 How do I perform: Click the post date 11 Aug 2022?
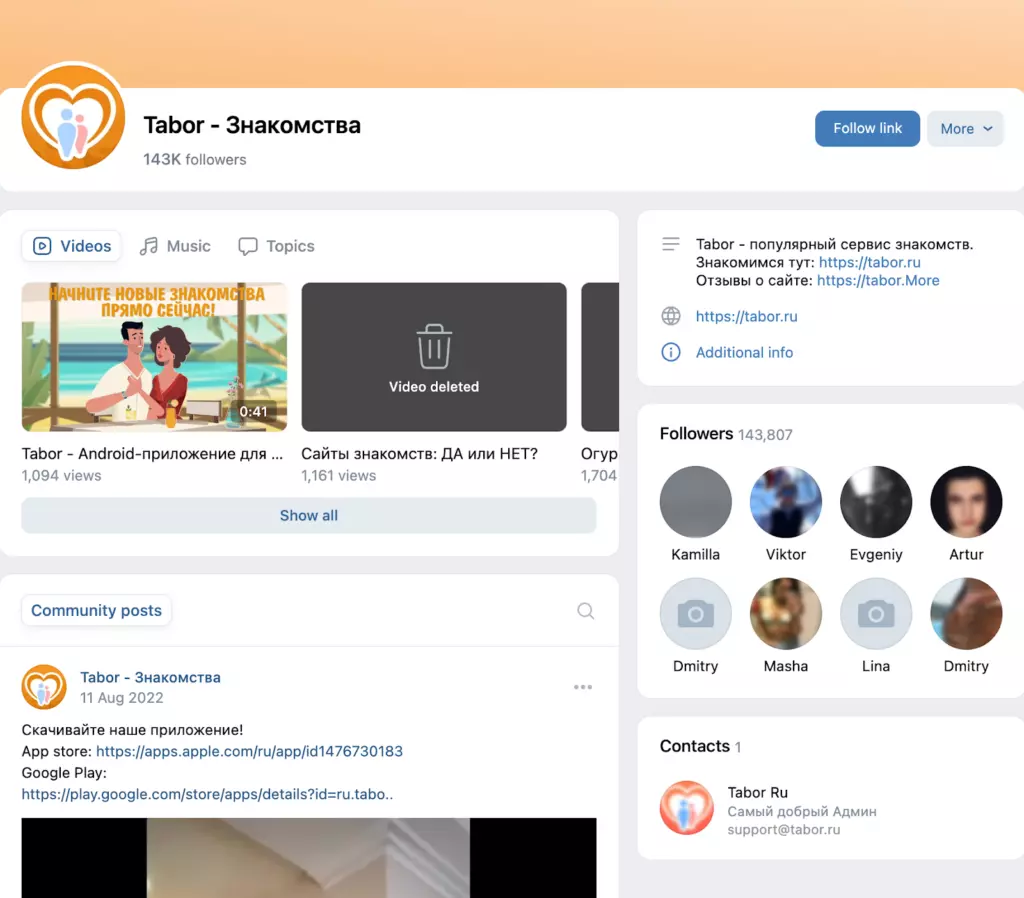click(x=121, y=698)
